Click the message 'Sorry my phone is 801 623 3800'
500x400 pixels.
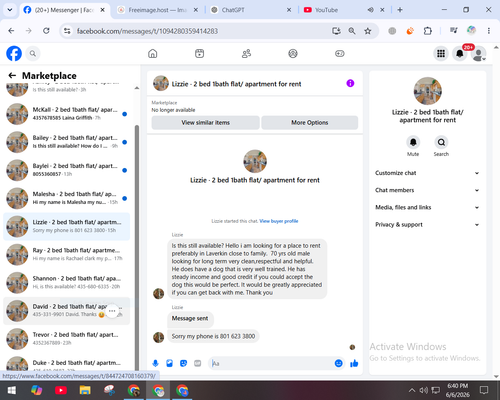(213, 336)
